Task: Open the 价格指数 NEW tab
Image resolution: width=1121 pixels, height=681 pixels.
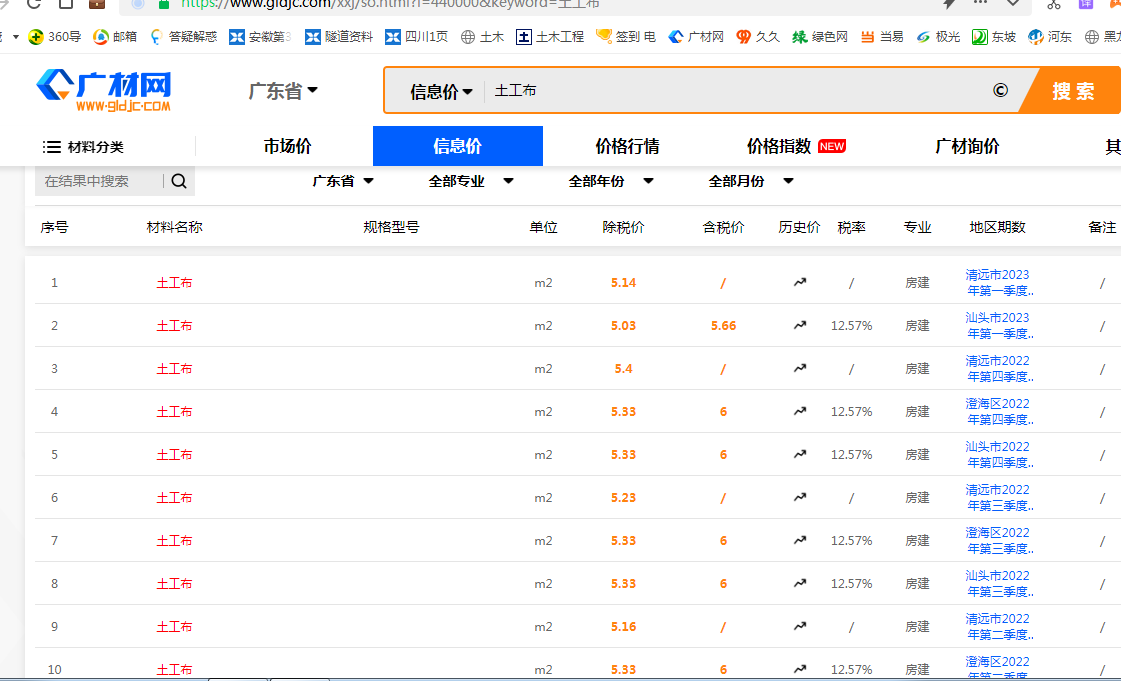Action: tap(796, 146)
